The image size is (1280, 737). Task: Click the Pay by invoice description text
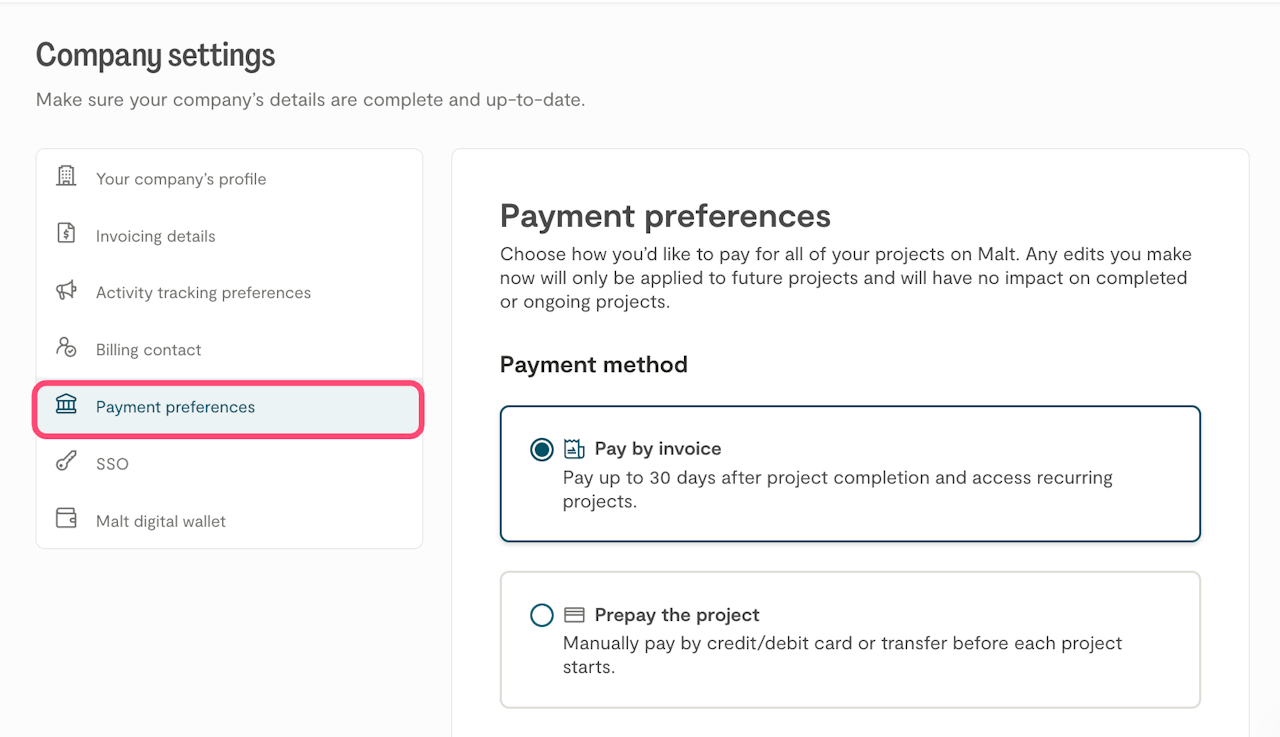(x=837, y=490)
